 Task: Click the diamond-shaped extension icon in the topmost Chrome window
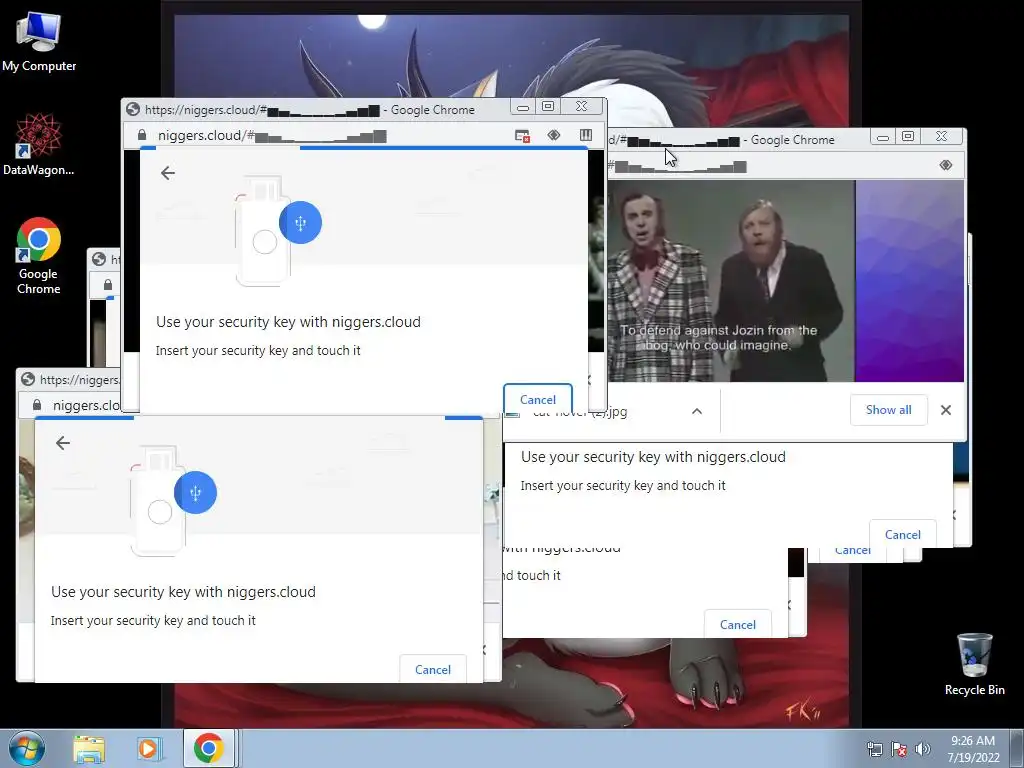pos(554,135)
